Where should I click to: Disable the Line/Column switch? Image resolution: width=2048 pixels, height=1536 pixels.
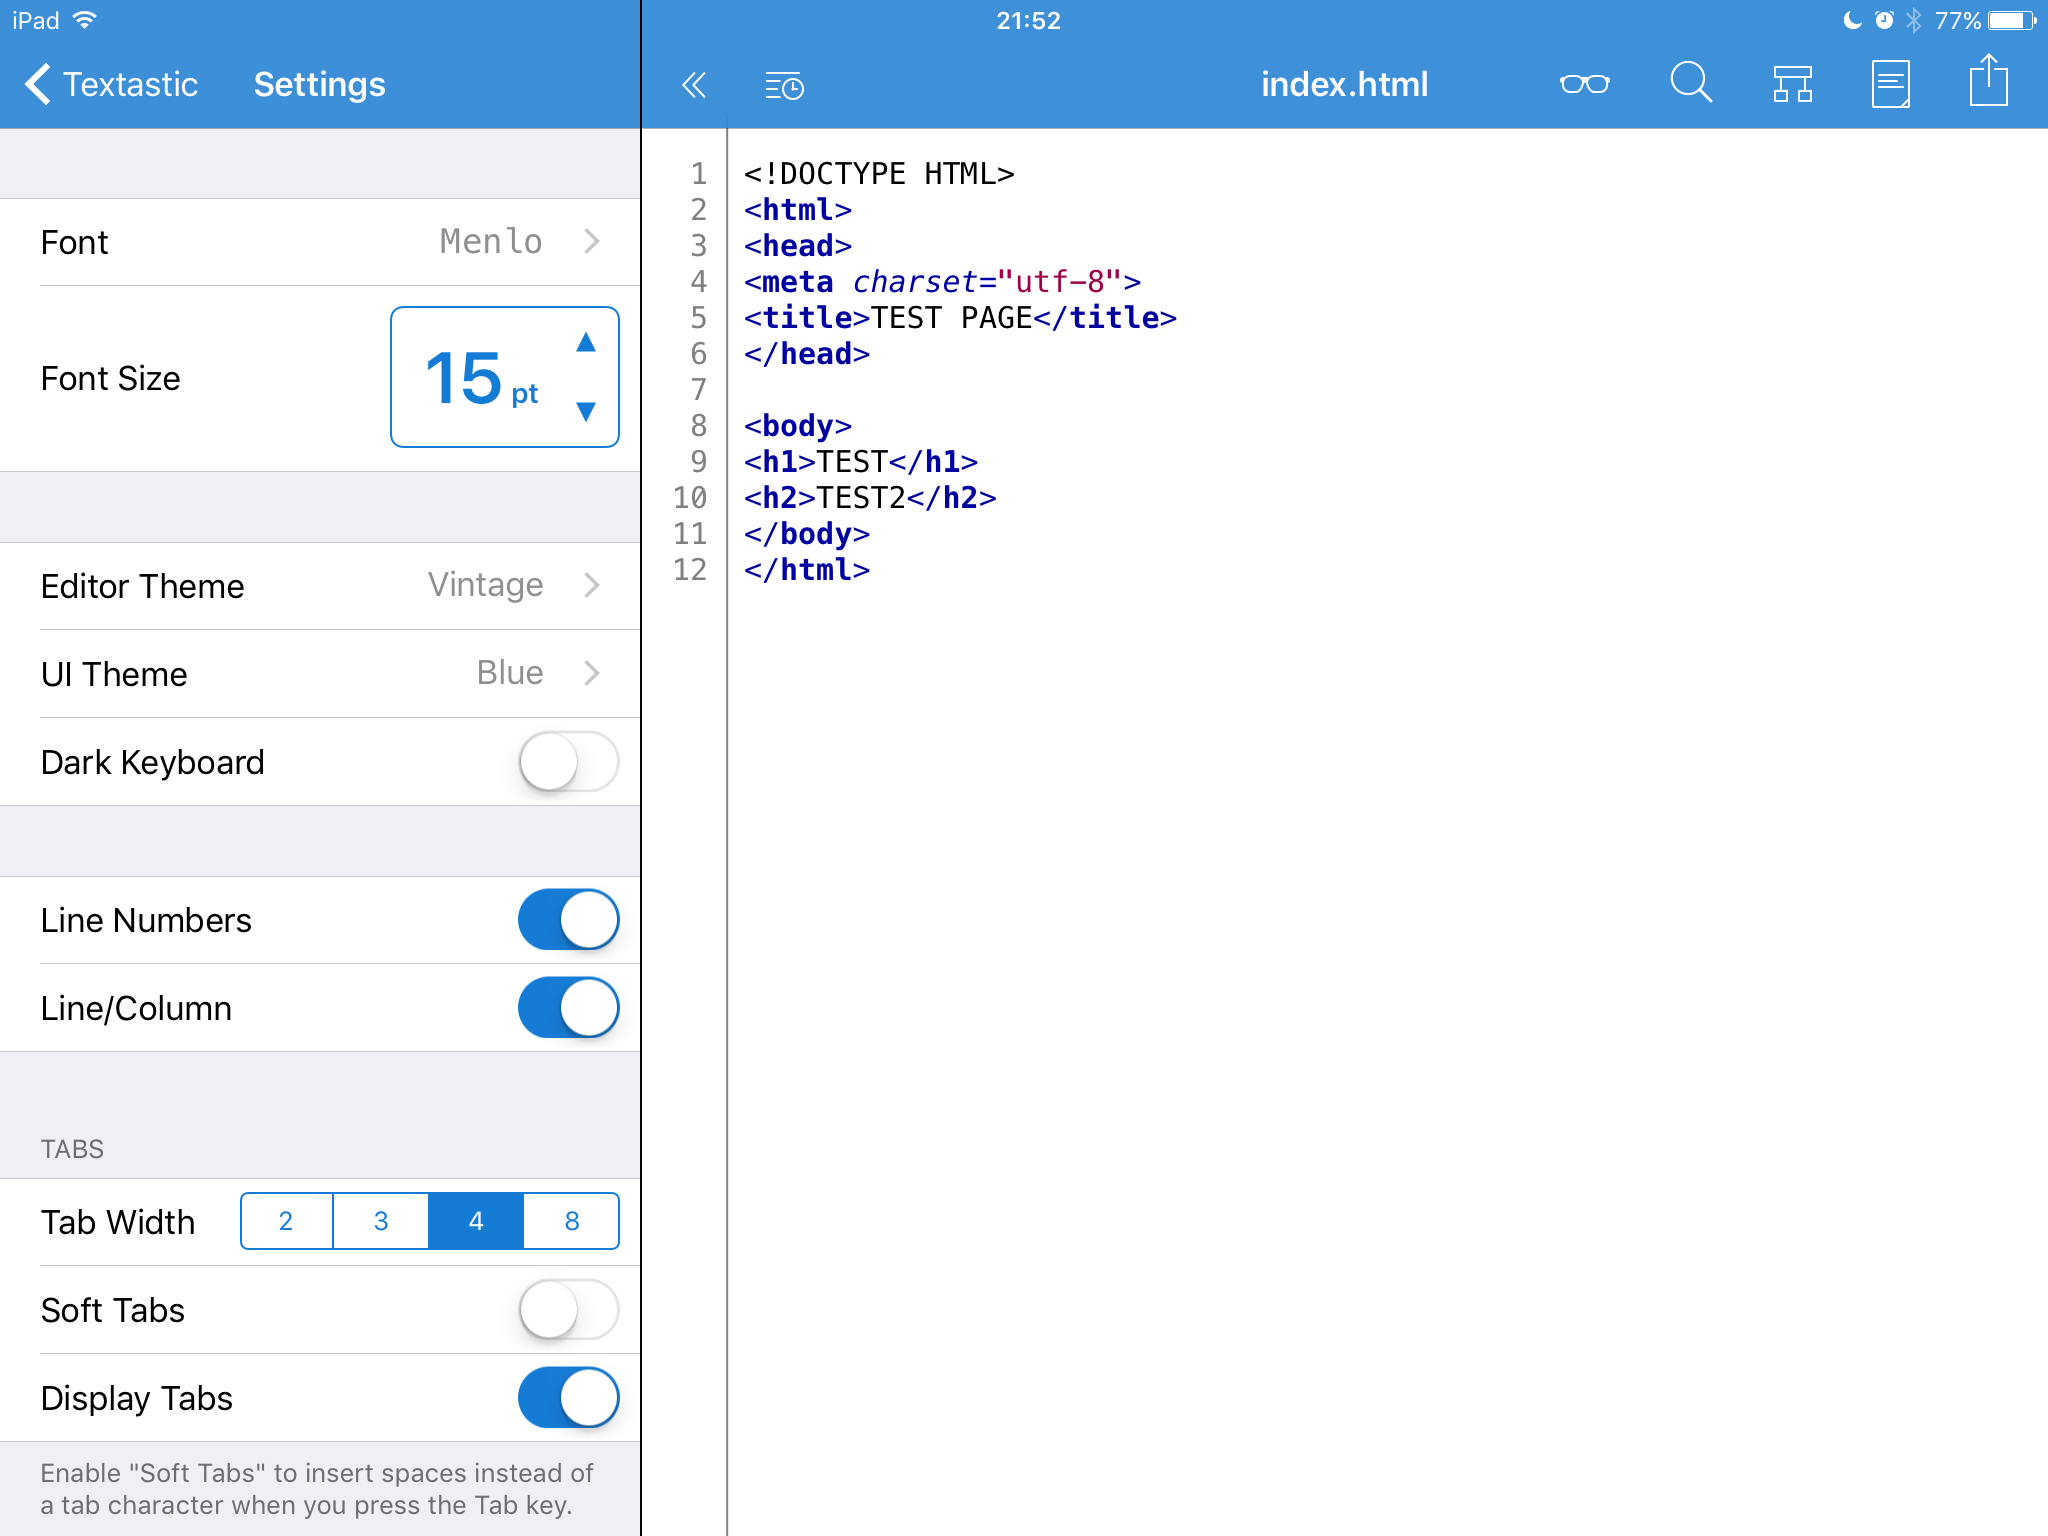(x=568, y=1008)
